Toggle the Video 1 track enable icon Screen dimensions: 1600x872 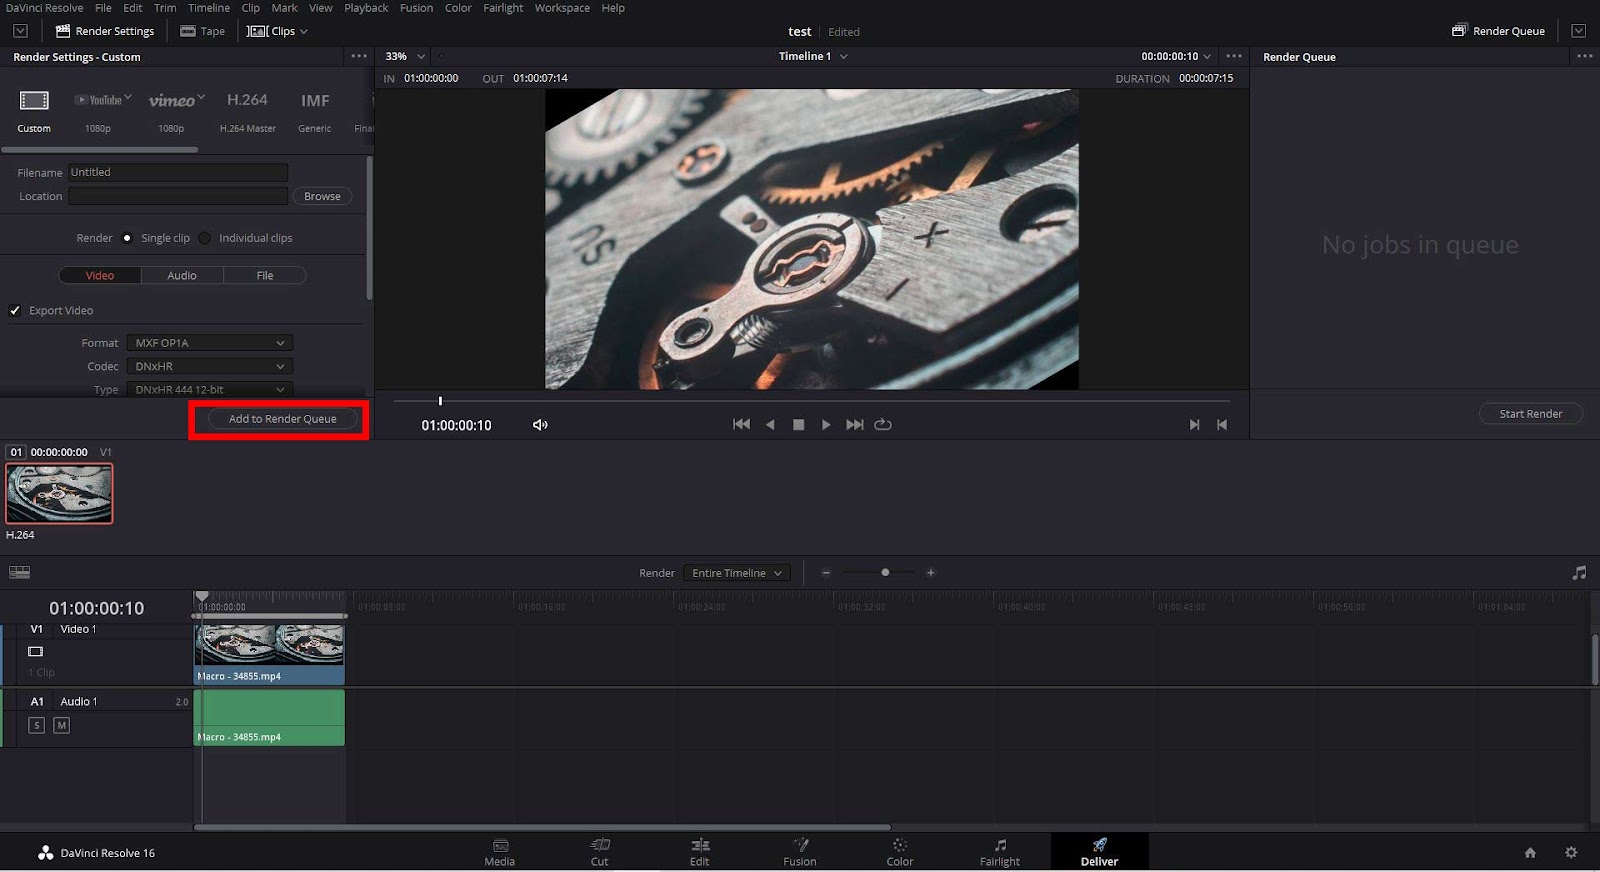[x=36, y=651]
